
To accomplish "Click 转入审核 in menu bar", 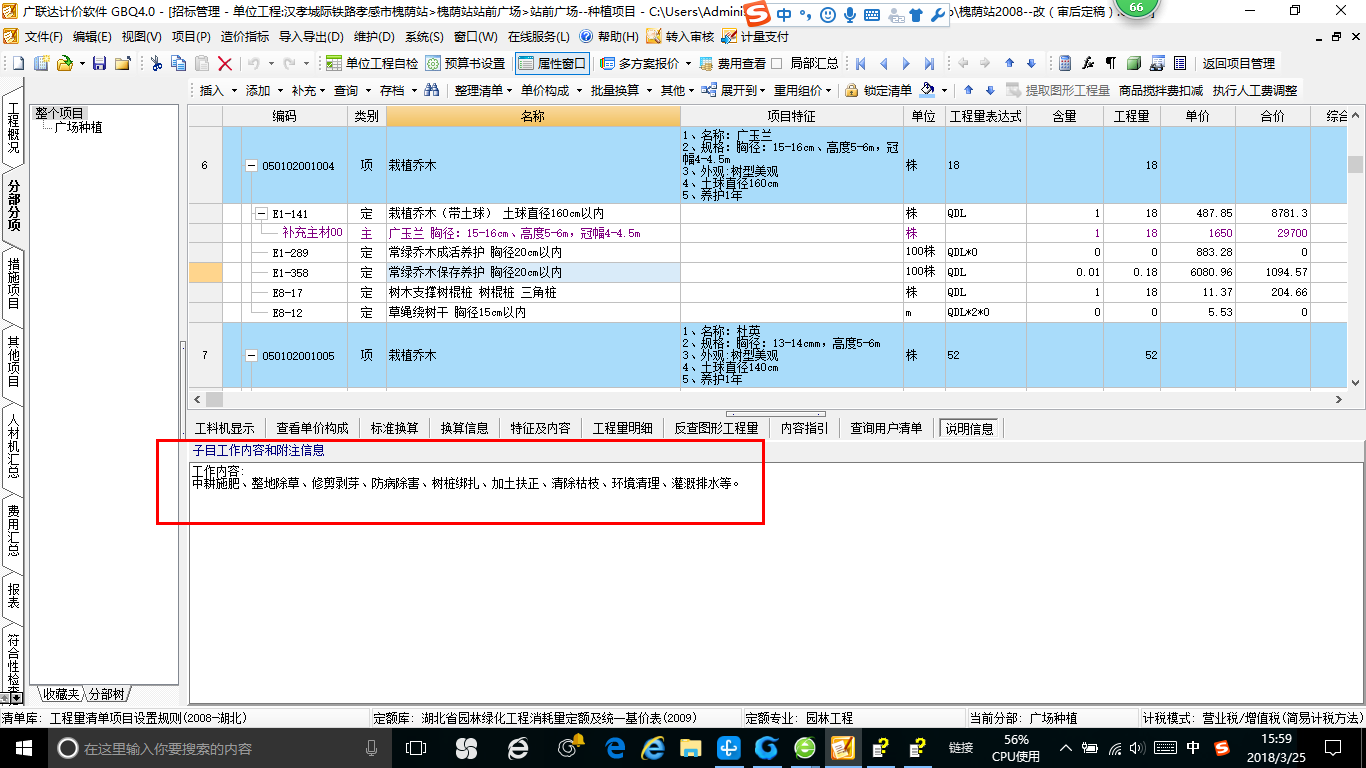I will [680, 37].
